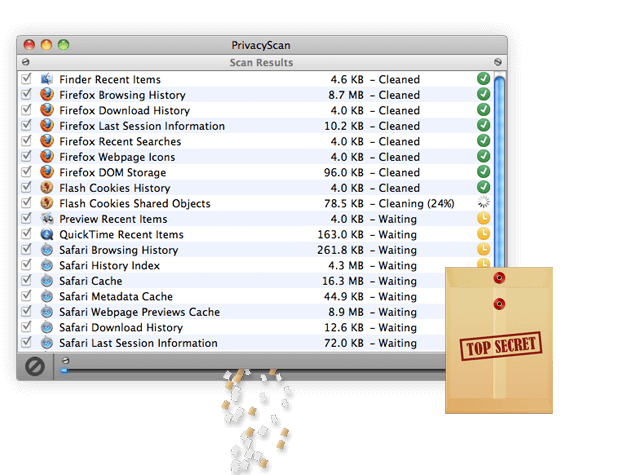This screenshot has width=639, height=475.
Task: Uncheck the QuickTime Recent Items checkbox
Action: pyautogui.click(x=26, y=233)
